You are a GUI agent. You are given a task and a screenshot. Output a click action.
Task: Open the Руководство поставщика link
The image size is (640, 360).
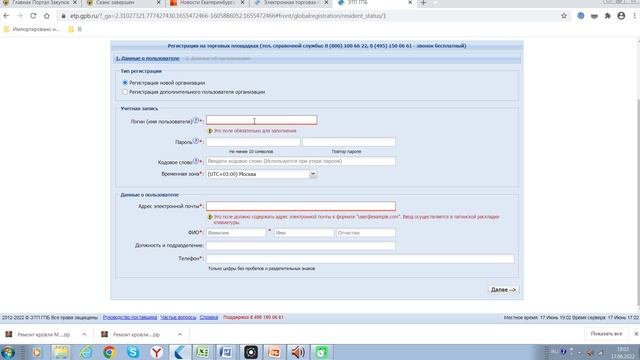click(130, 317)
